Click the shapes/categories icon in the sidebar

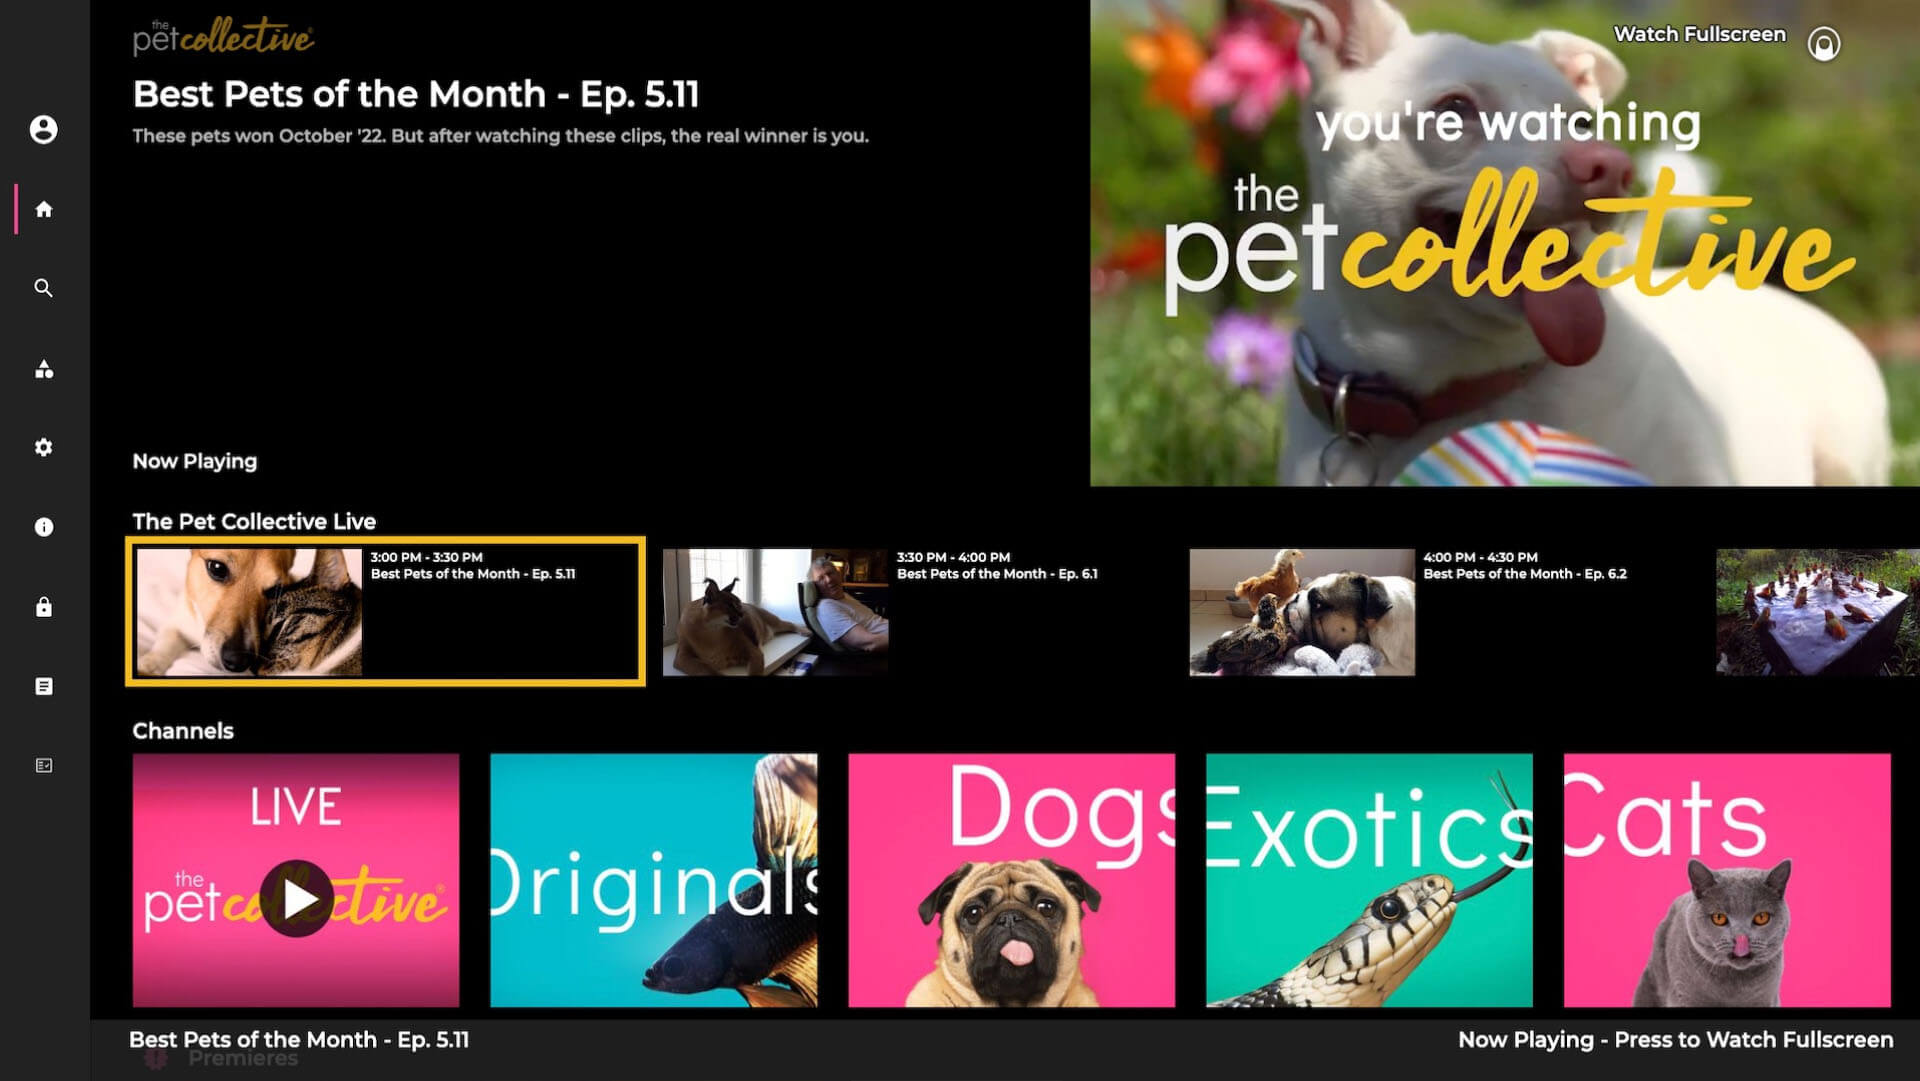coord(44,368)
